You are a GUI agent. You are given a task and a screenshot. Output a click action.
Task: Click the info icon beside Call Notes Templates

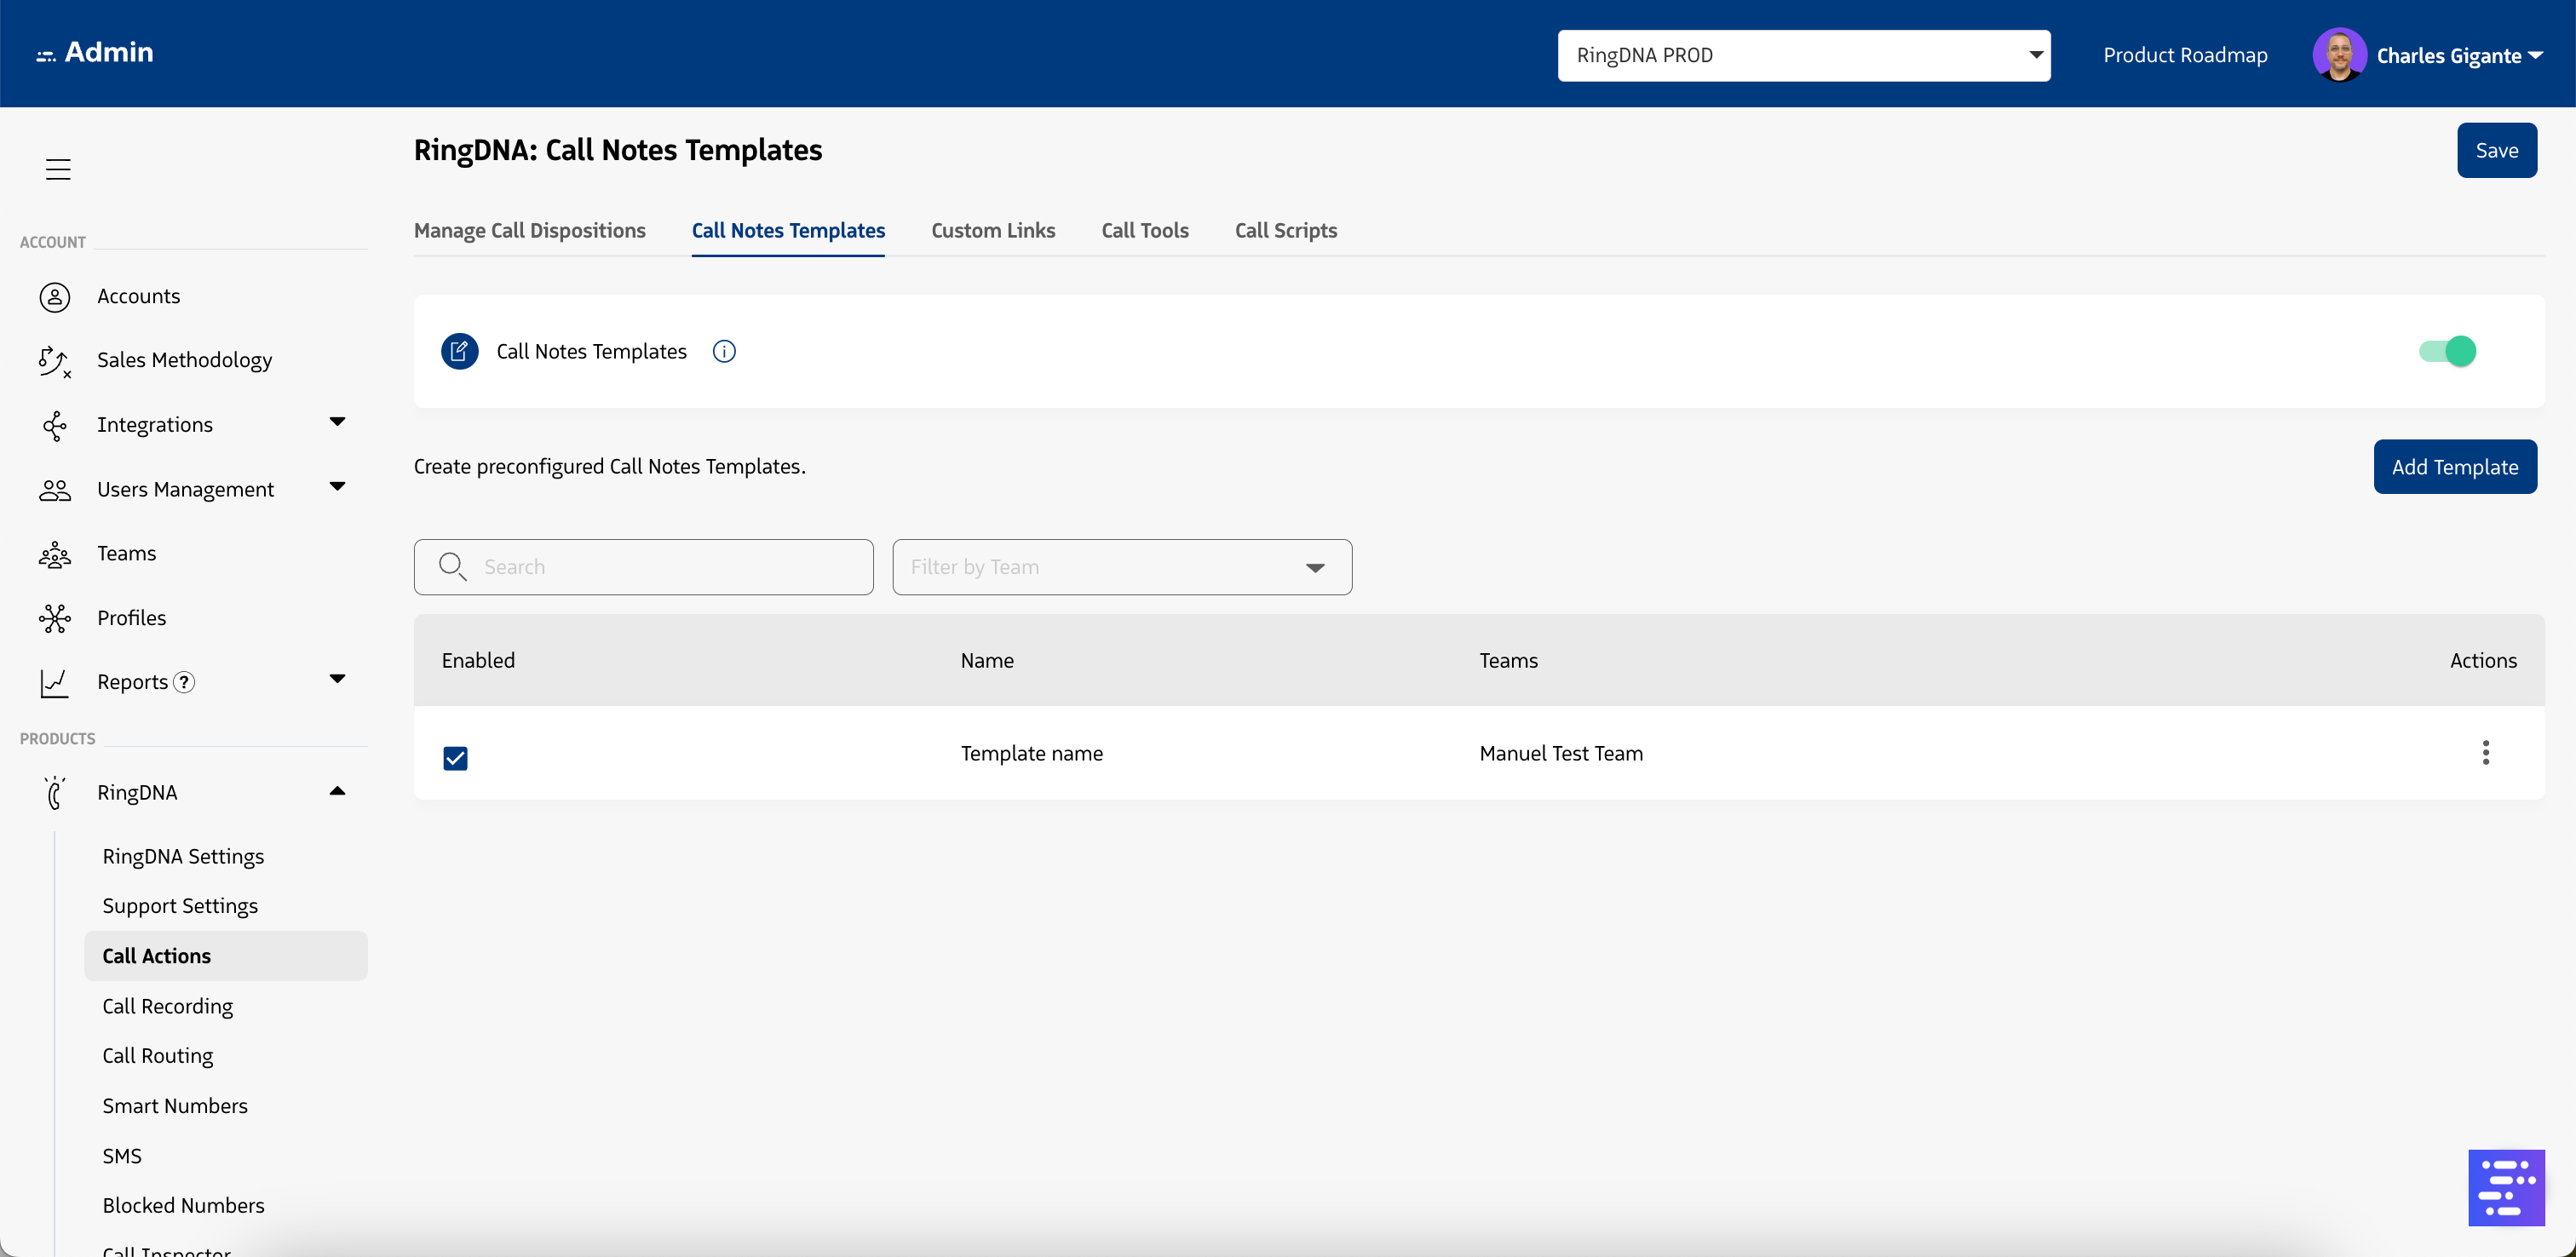click(724, 352)
